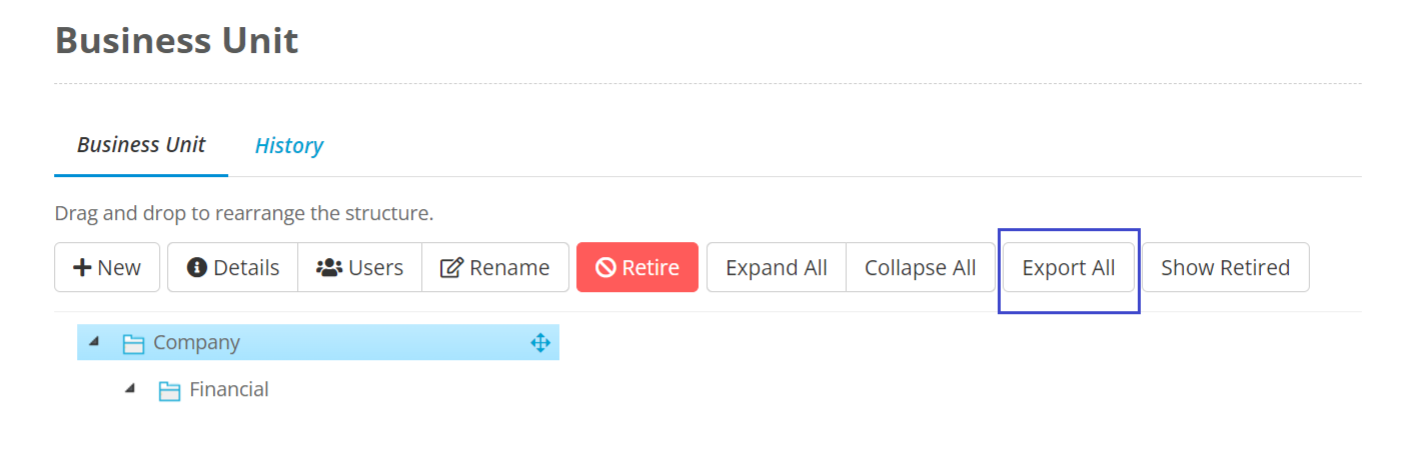Click the move handle icon on Company row
The width and height of the screenshot is (1405, 463).
[x=540, y=343]
